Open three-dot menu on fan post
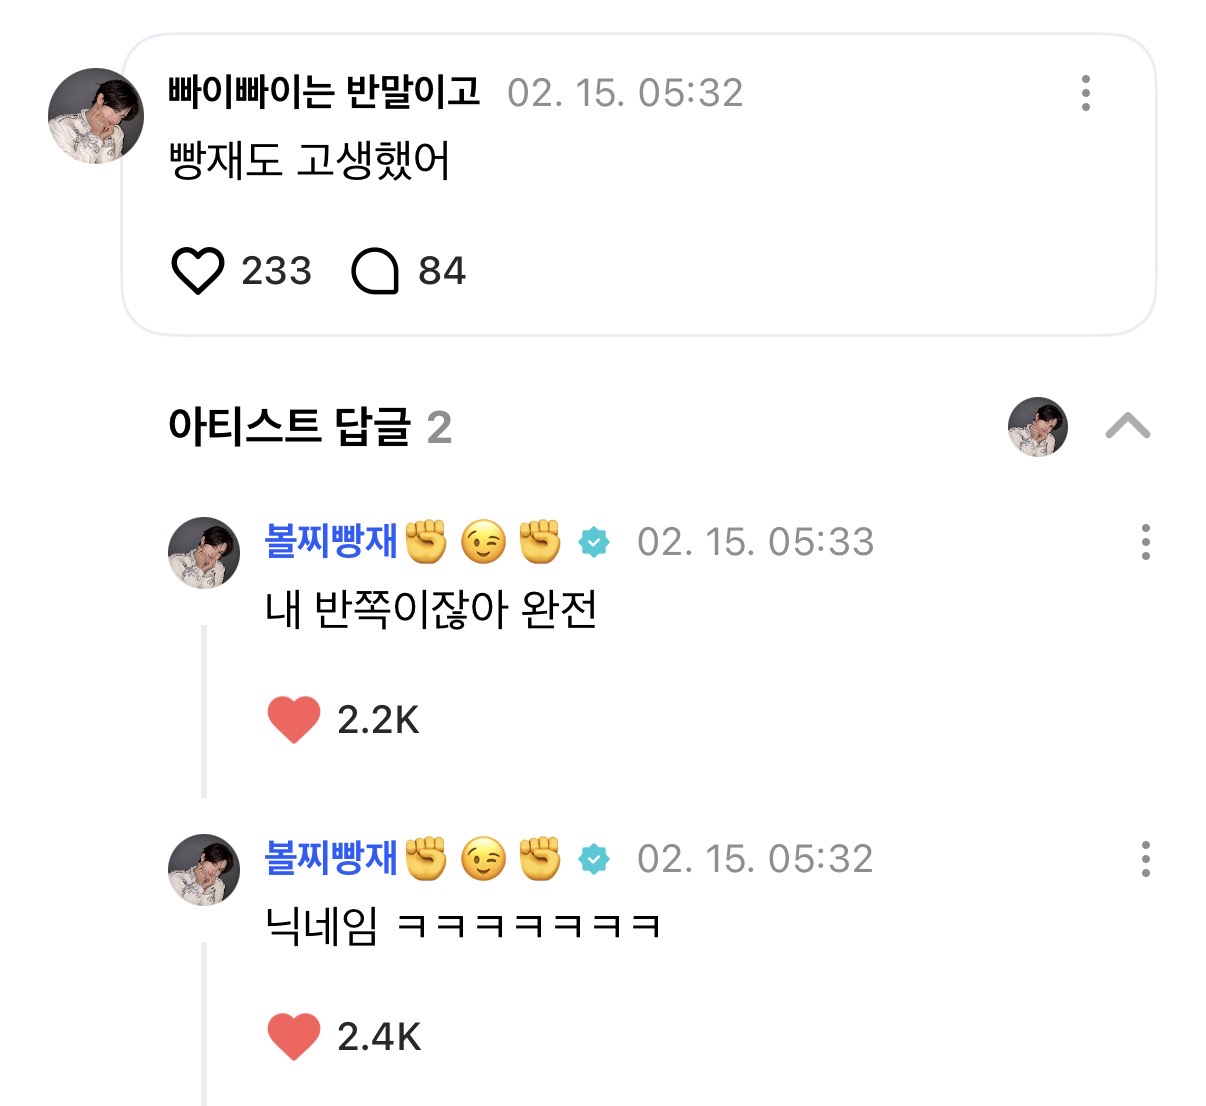Viewport: 1206px width, 1106px height. coord(1085,93)
